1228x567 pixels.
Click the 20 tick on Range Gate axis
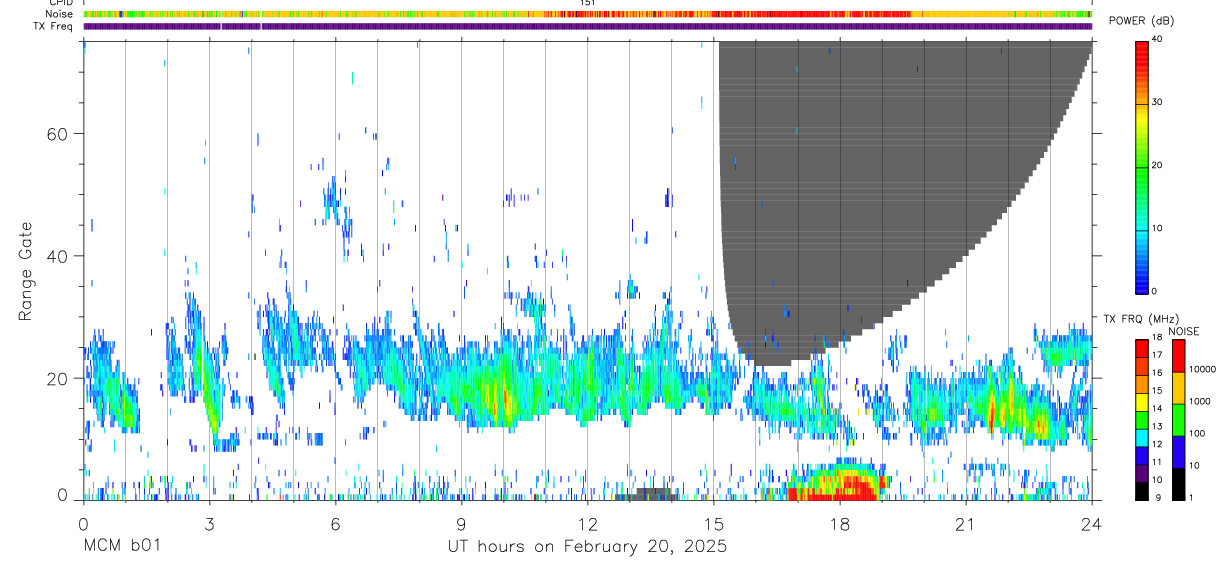click(x=59, y=378)
